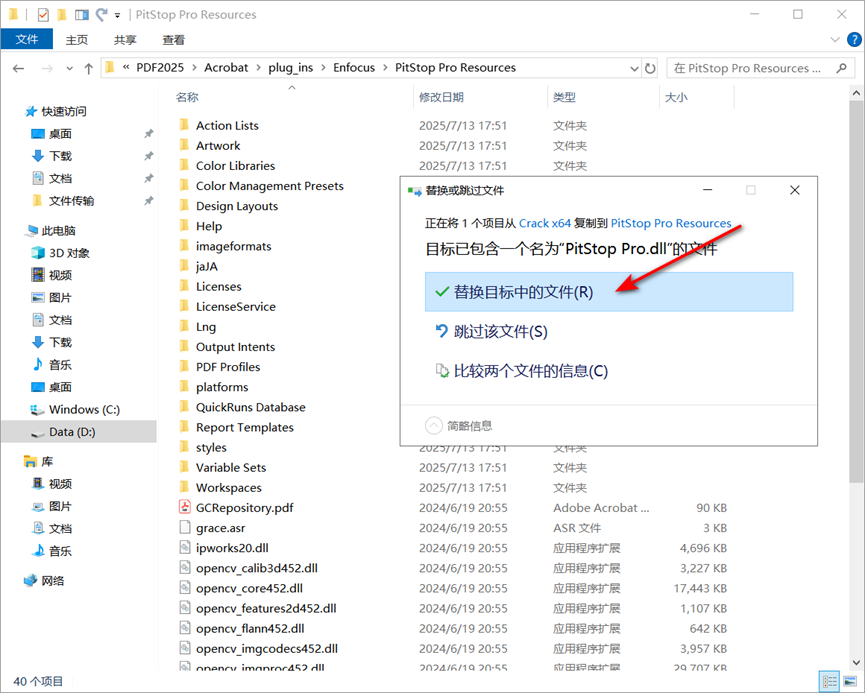Select 音乐 under 此电脑
865x693 pixels.
click(x=60, y=365)
